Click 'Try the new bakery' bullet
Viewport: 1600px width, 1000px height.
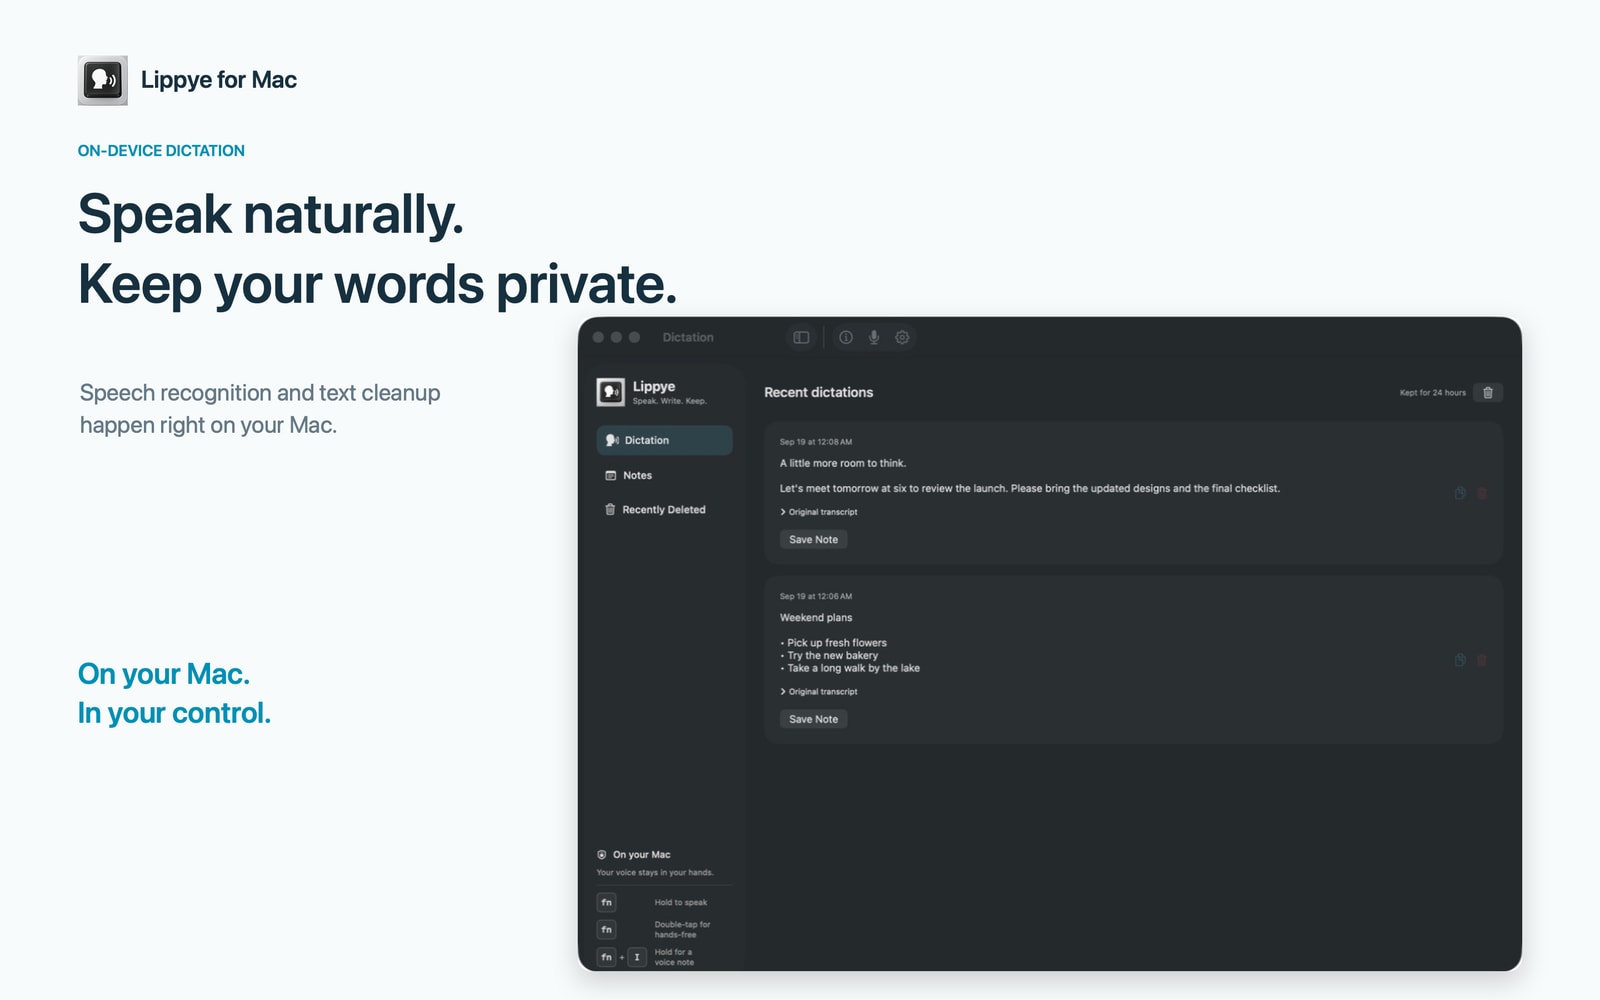click(829, 656)
